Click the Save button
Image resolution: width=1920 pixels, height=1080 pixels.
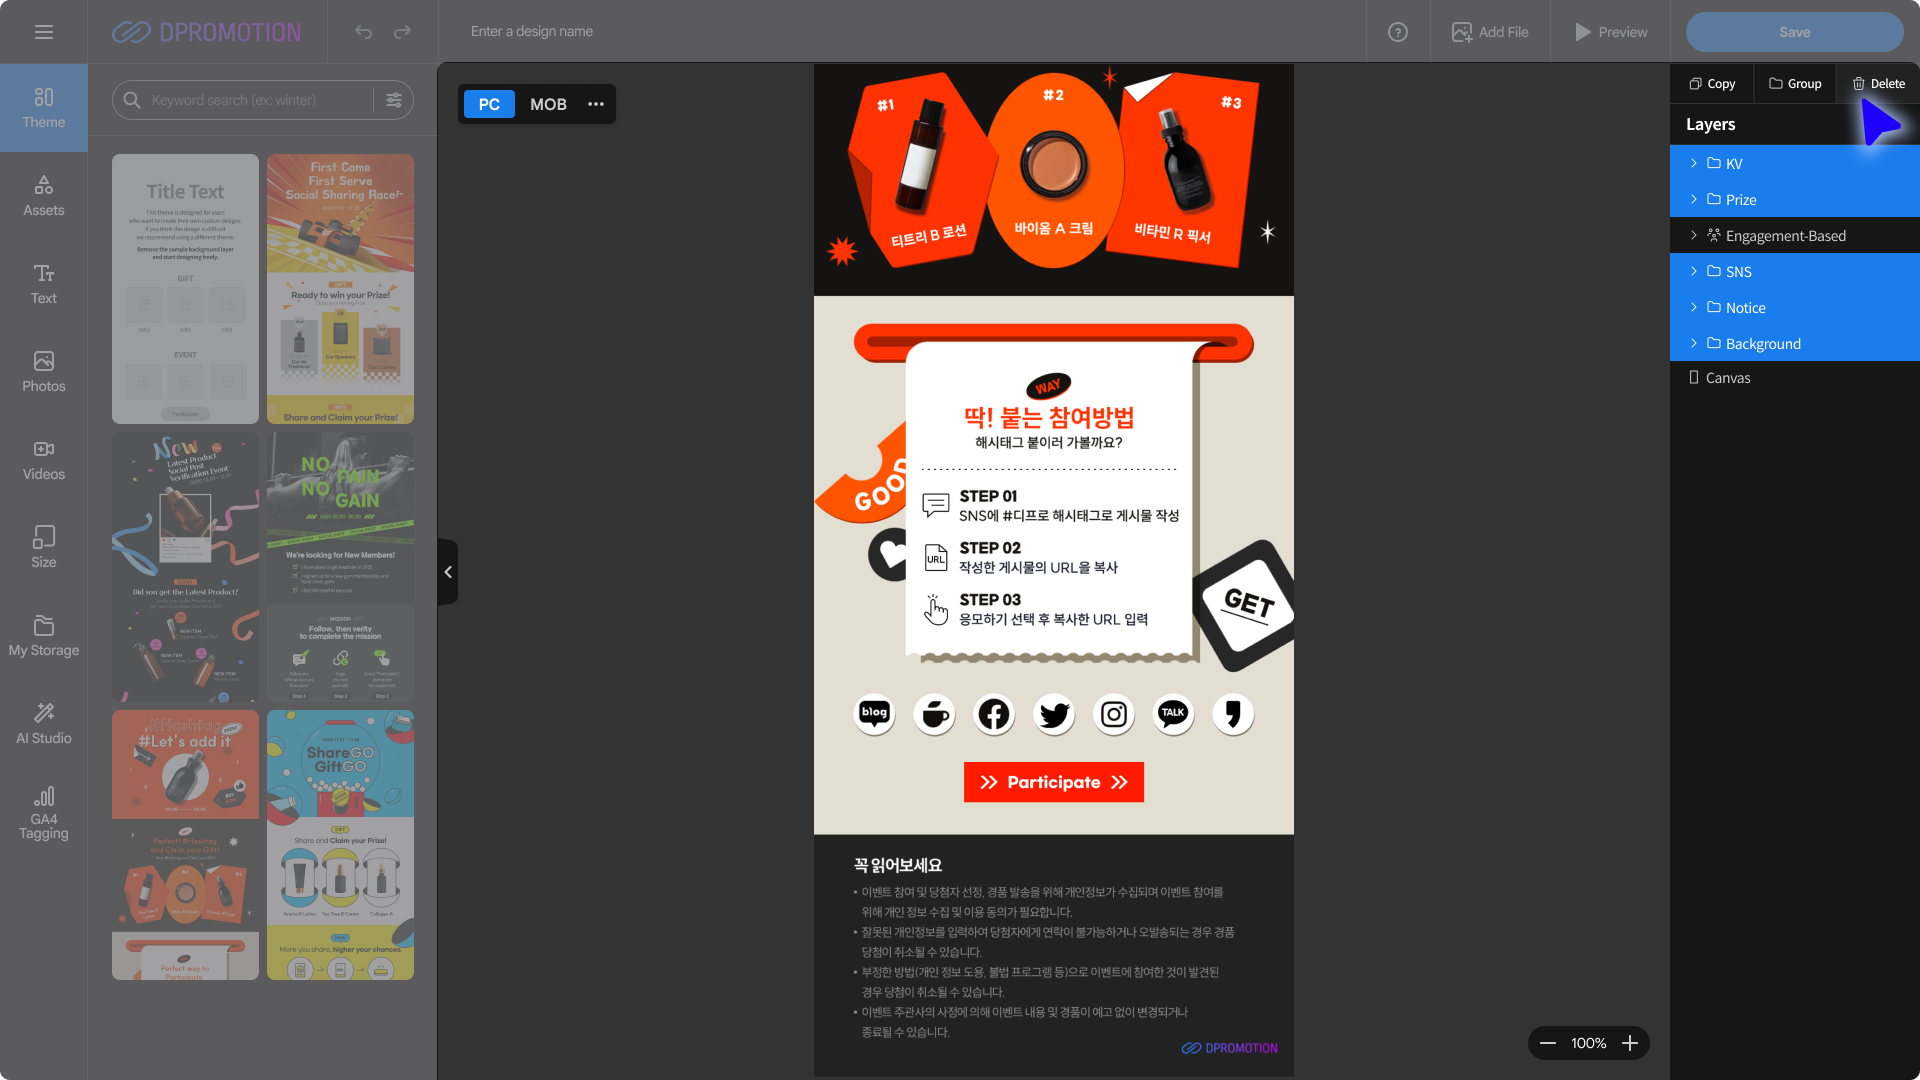[1794, 32]
